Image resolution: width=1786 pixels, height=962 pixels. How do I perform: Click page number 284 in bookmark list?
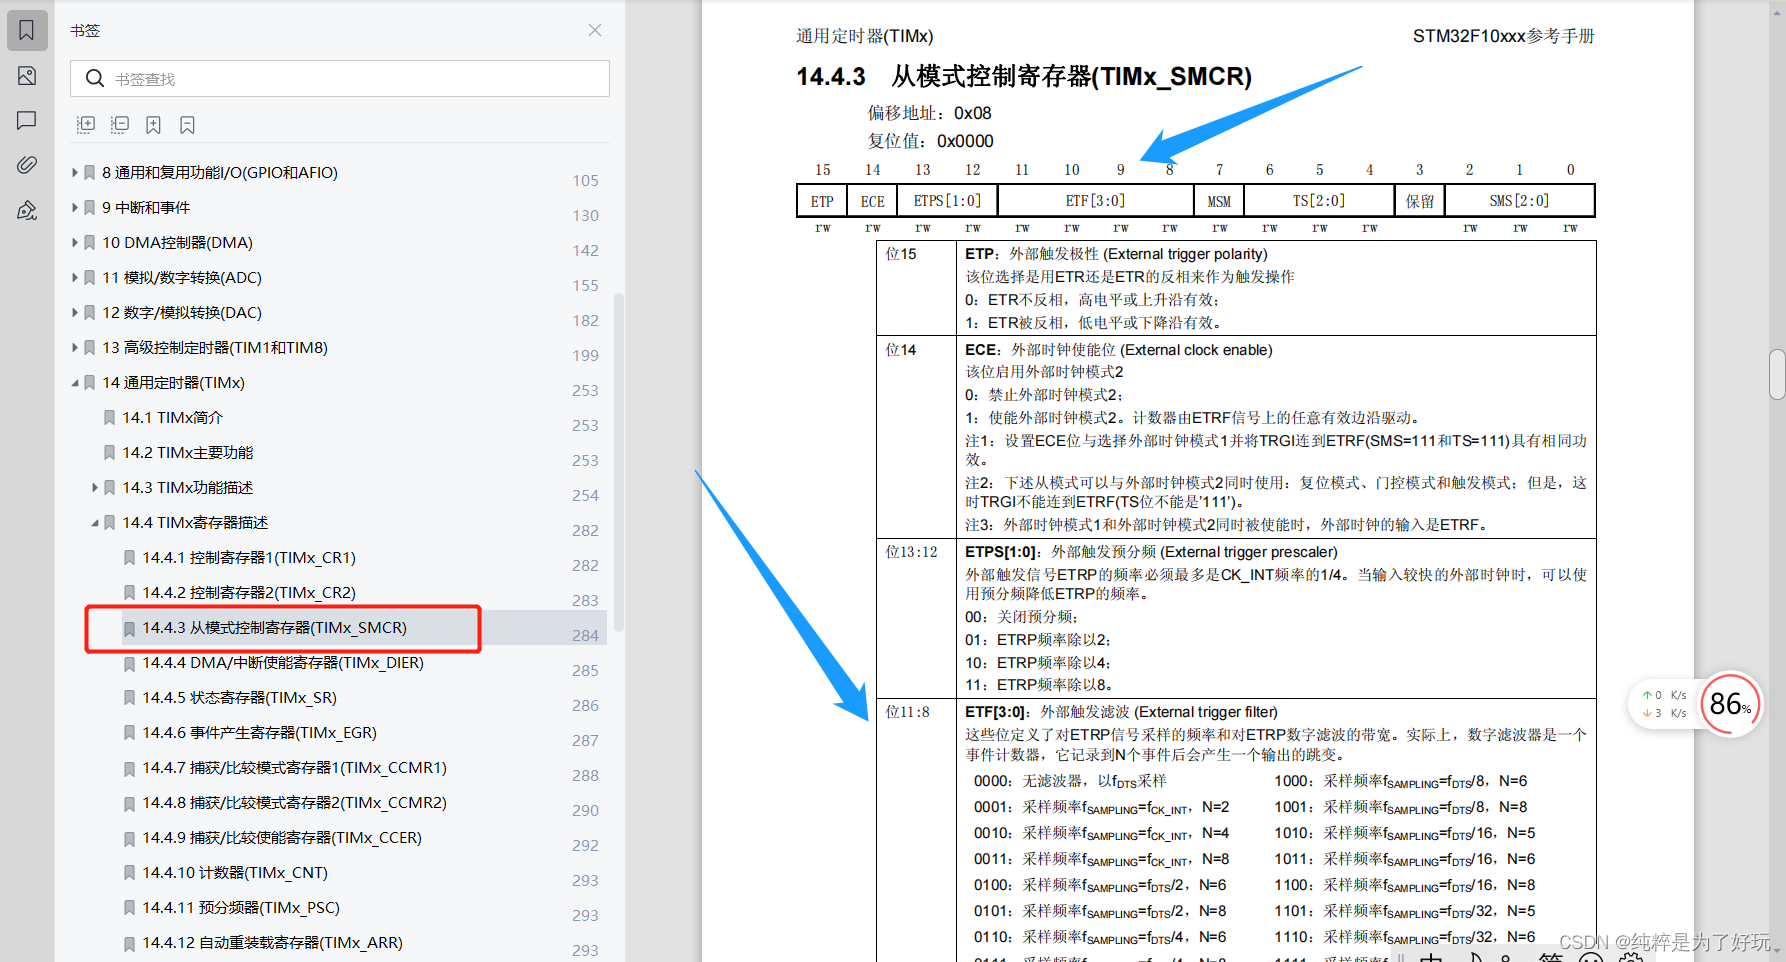[x=585, y=635]
